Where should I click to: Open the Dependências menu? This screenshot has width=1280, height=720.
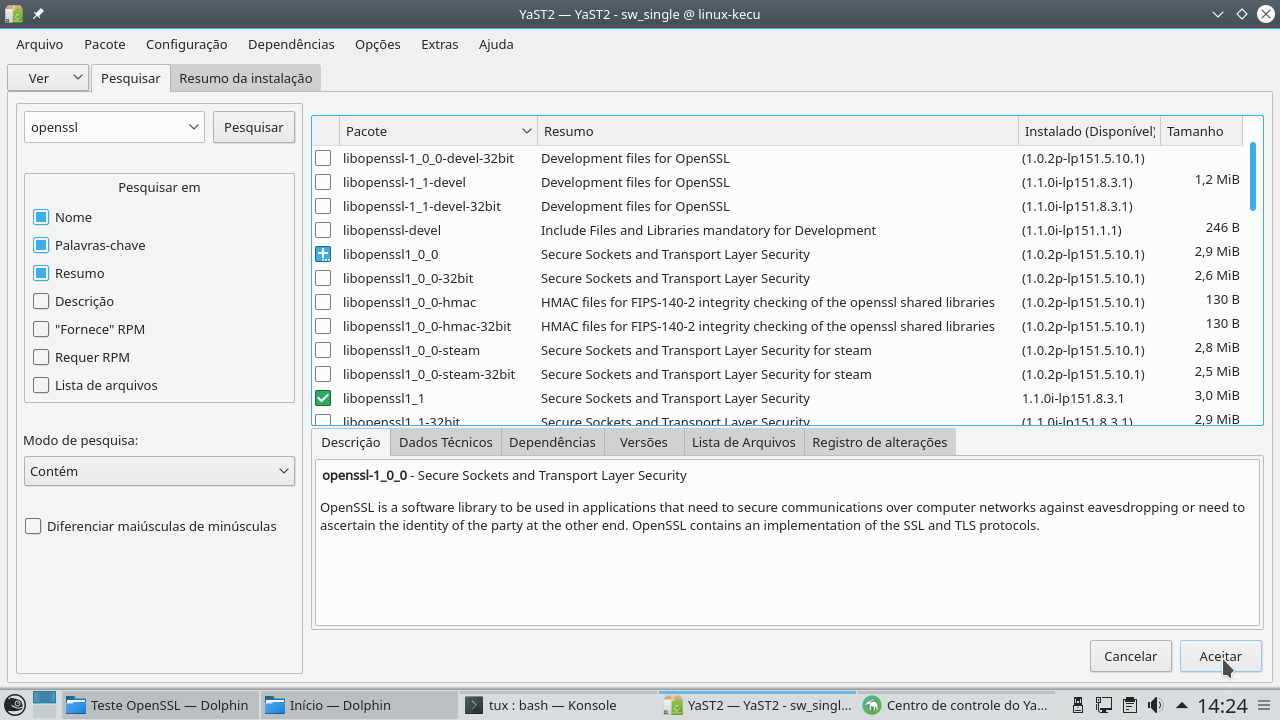click(x=291, y=44)
